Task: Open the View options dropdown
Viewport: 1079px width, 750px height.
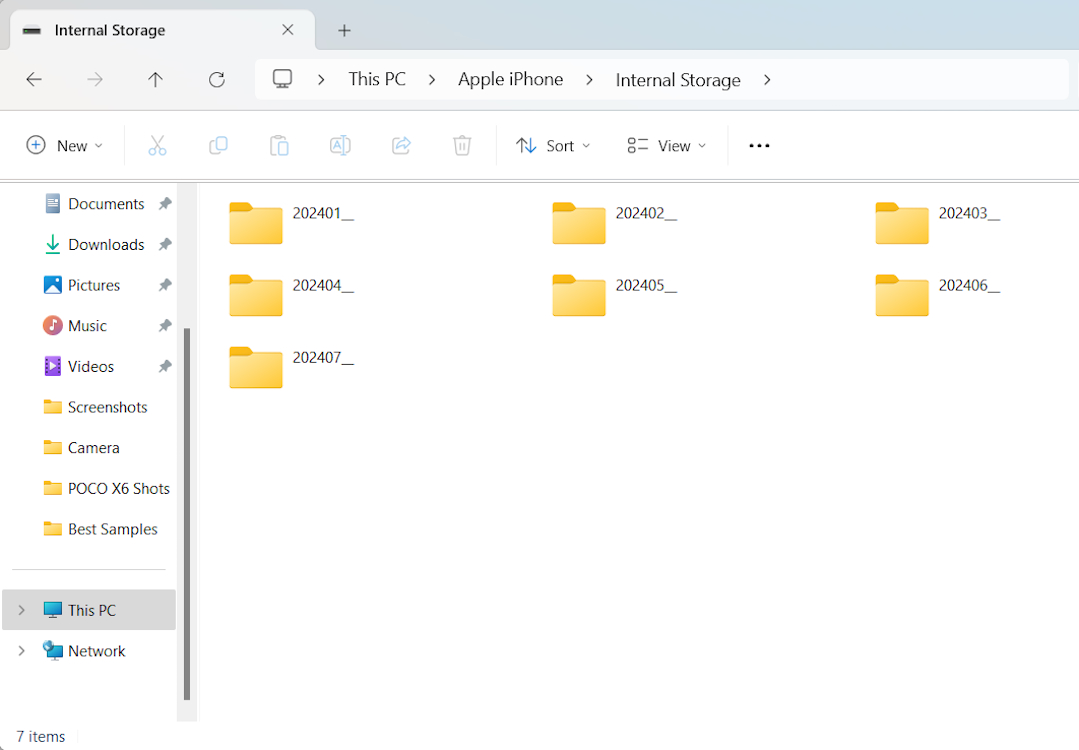Action: [x=665, y=145]
